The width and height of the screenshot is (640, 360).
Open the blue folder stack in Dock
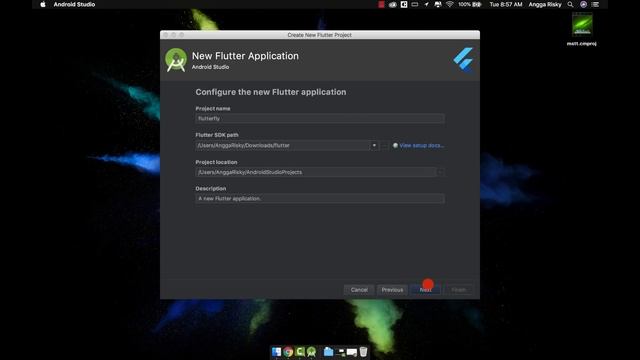pyautogui.click(x=328, y=351)
